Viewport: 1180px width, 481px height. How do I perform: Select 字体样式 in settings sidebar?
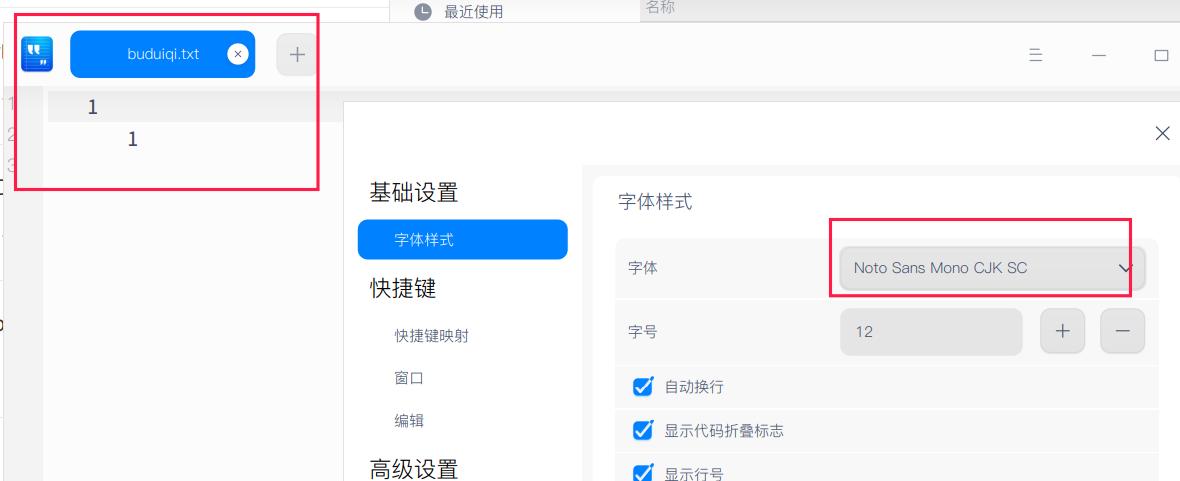point(463,239)
